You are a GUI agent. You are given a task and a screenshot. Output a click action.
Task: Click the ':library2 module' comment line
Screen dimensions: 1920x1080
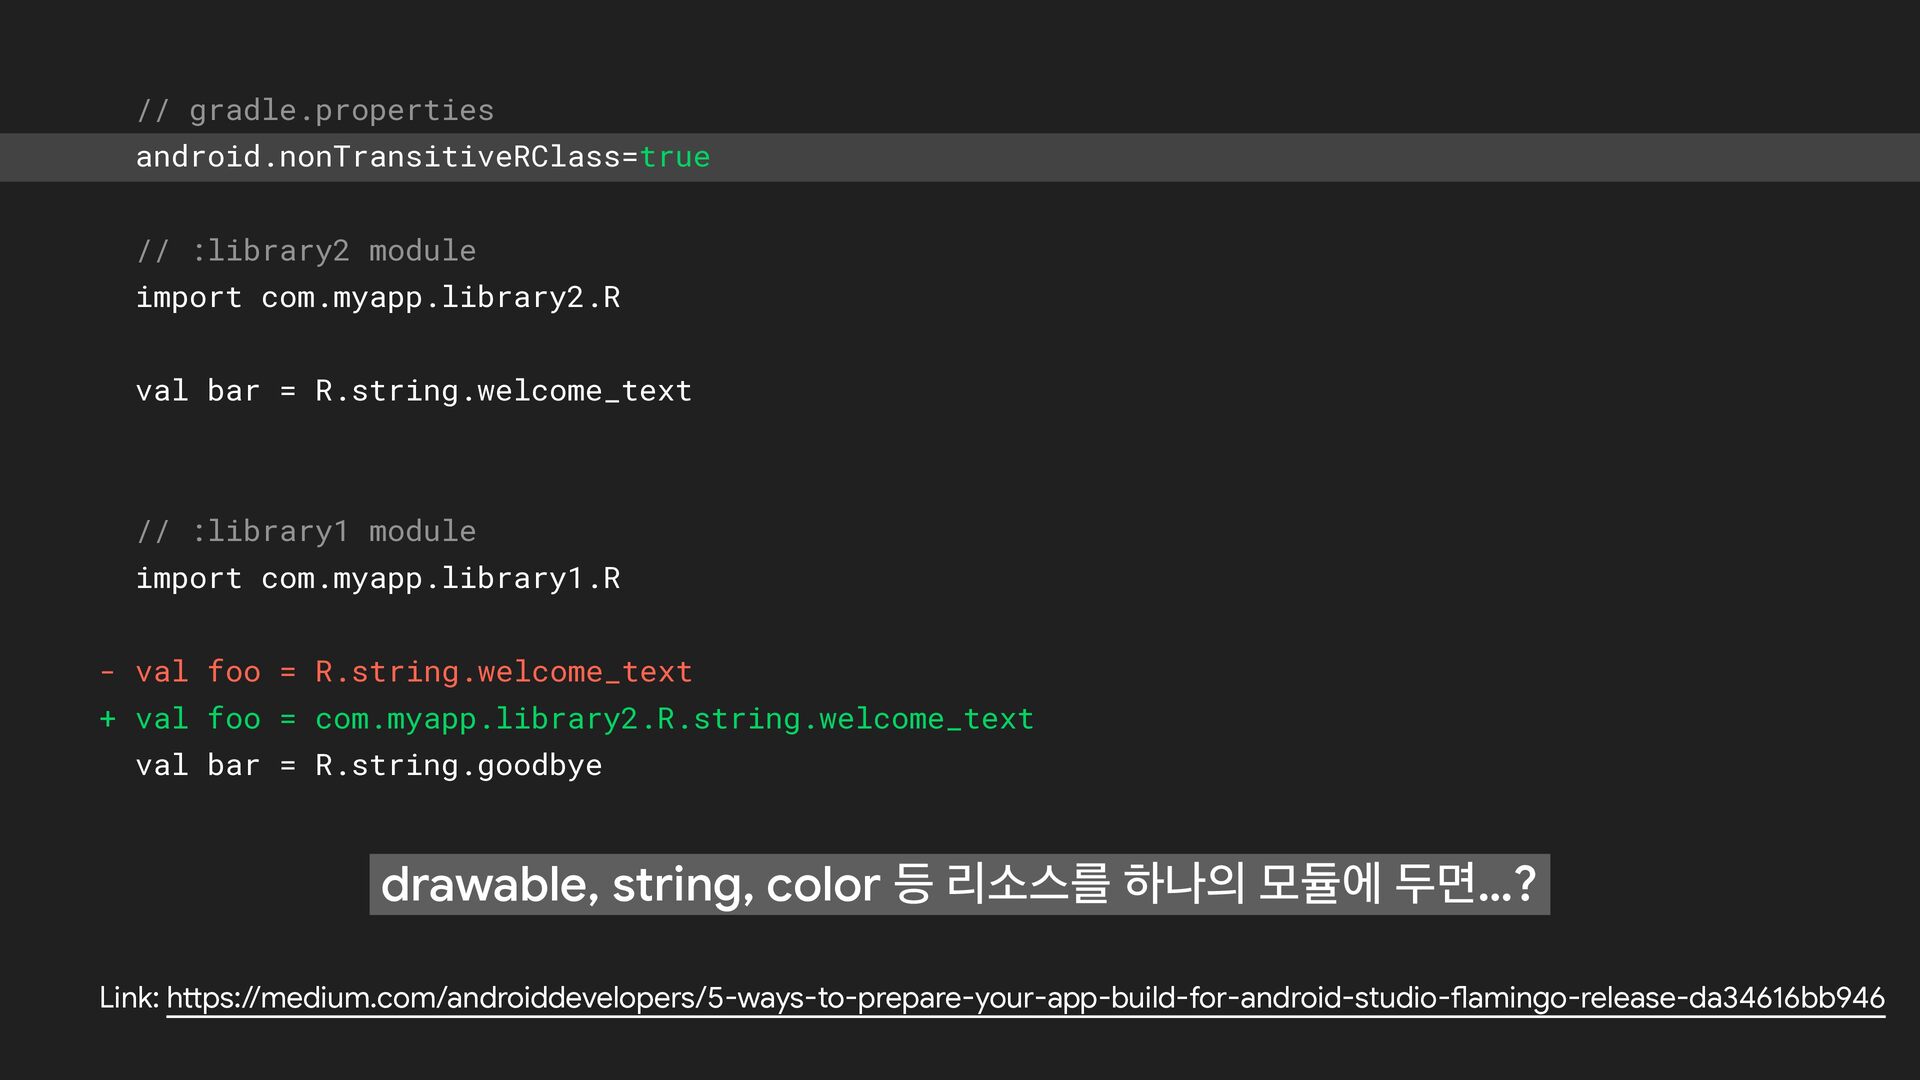tap(306, 250)
